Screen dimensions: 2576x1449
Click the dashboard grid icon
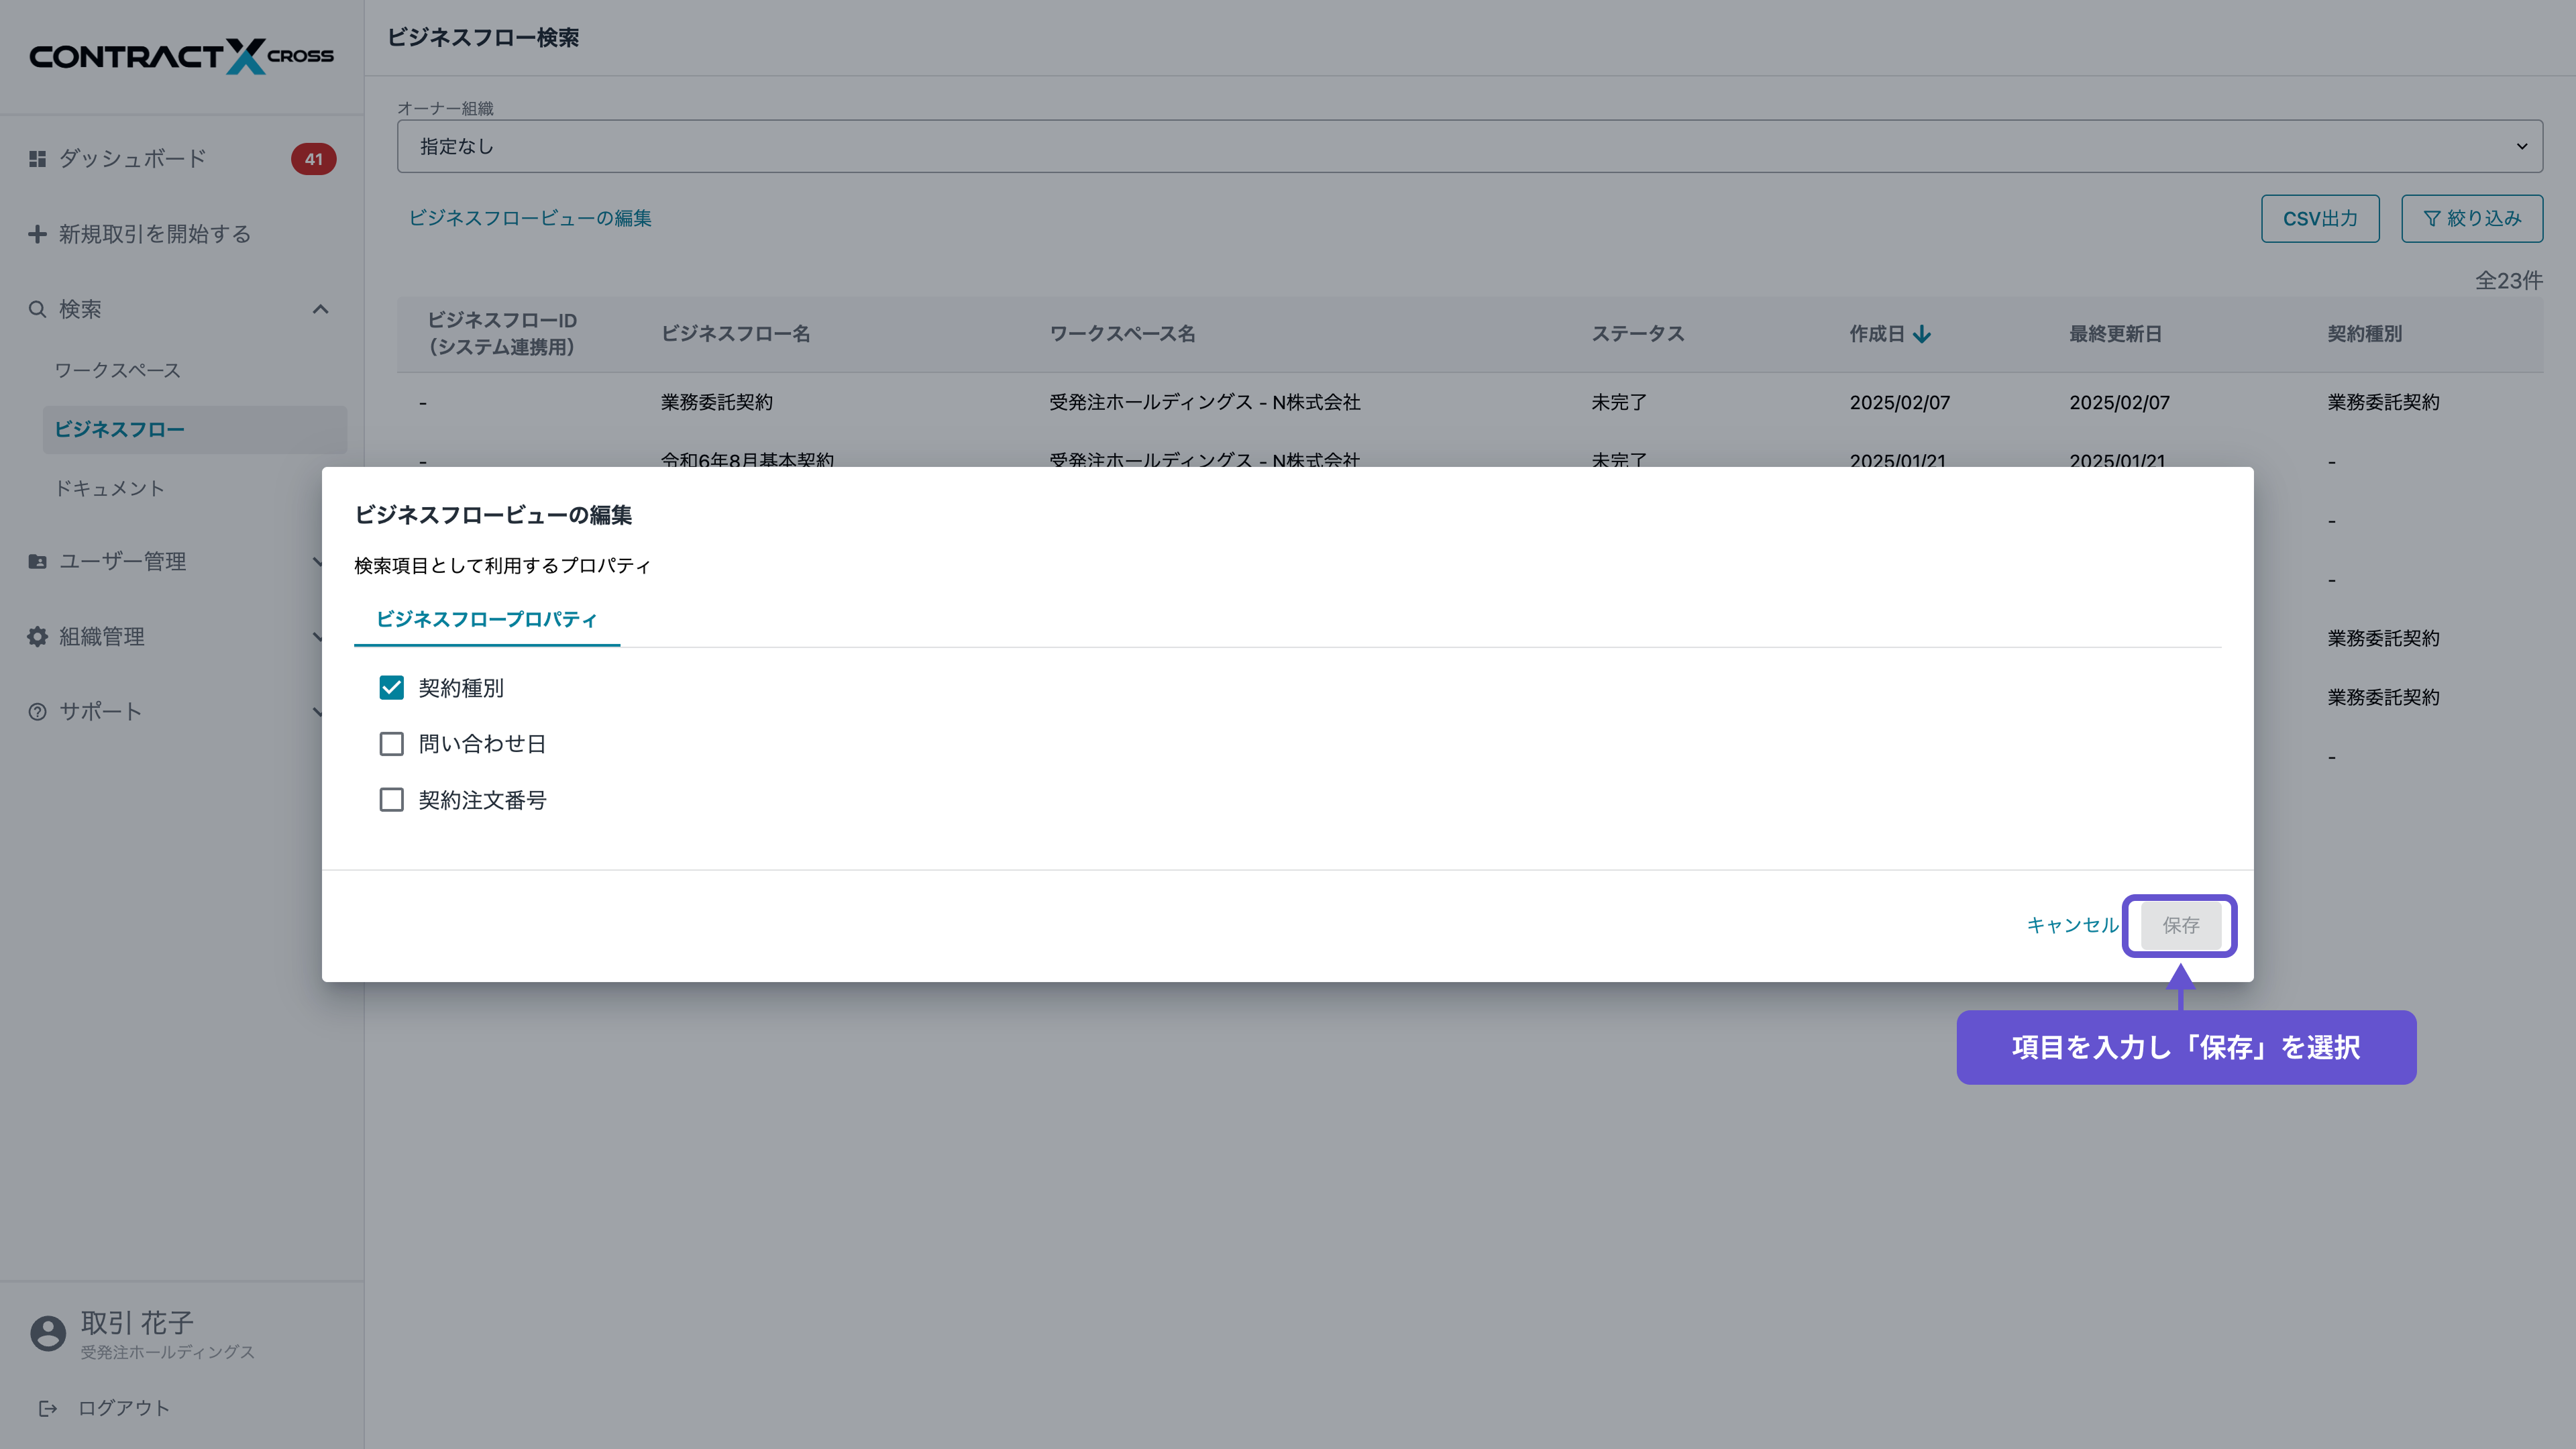pyautogui.click(x=37, y=159)
